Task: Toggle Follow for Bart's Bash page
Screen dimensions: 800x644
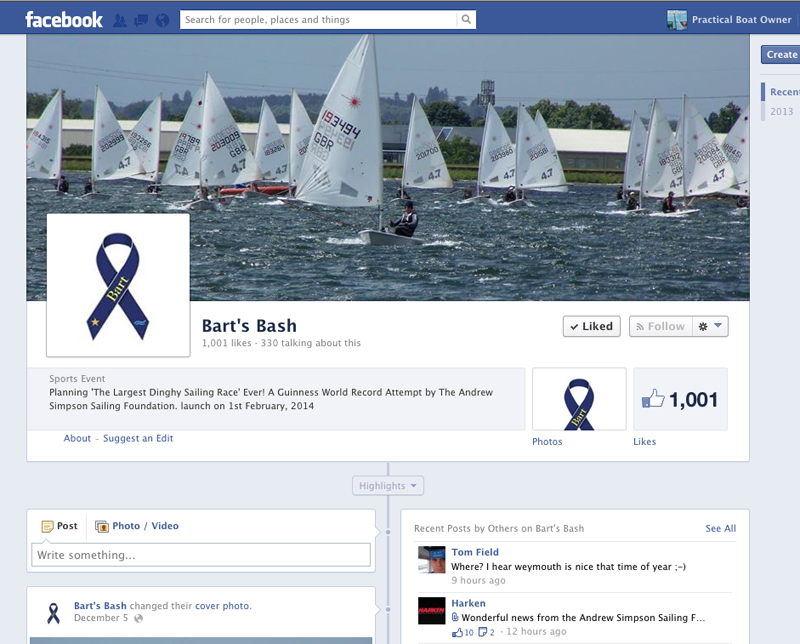Action: pos(659,326)
